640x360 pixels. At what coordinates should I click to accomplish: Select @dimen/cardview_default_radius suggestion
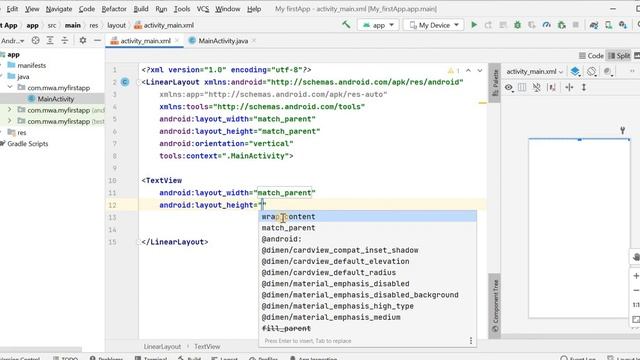pos(368,272)
